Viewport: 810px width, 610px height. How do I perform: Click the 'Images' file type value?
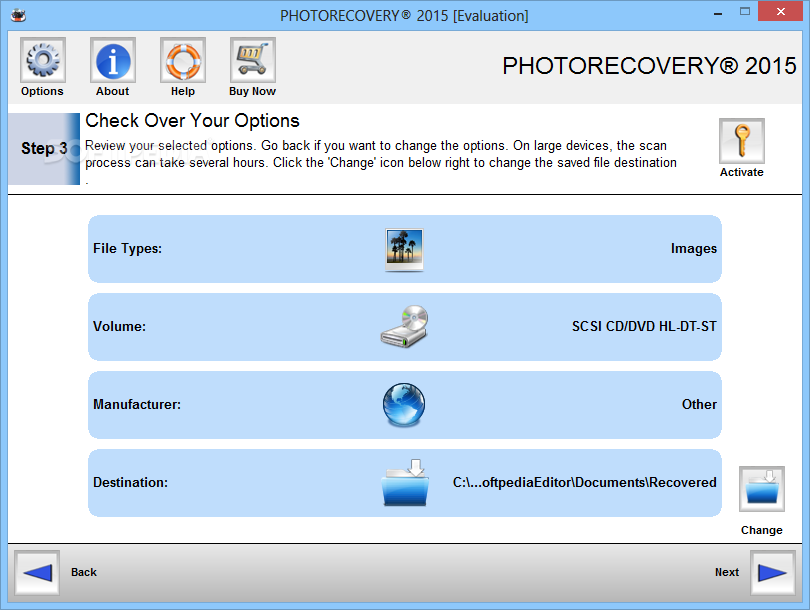tap(694, 249)
